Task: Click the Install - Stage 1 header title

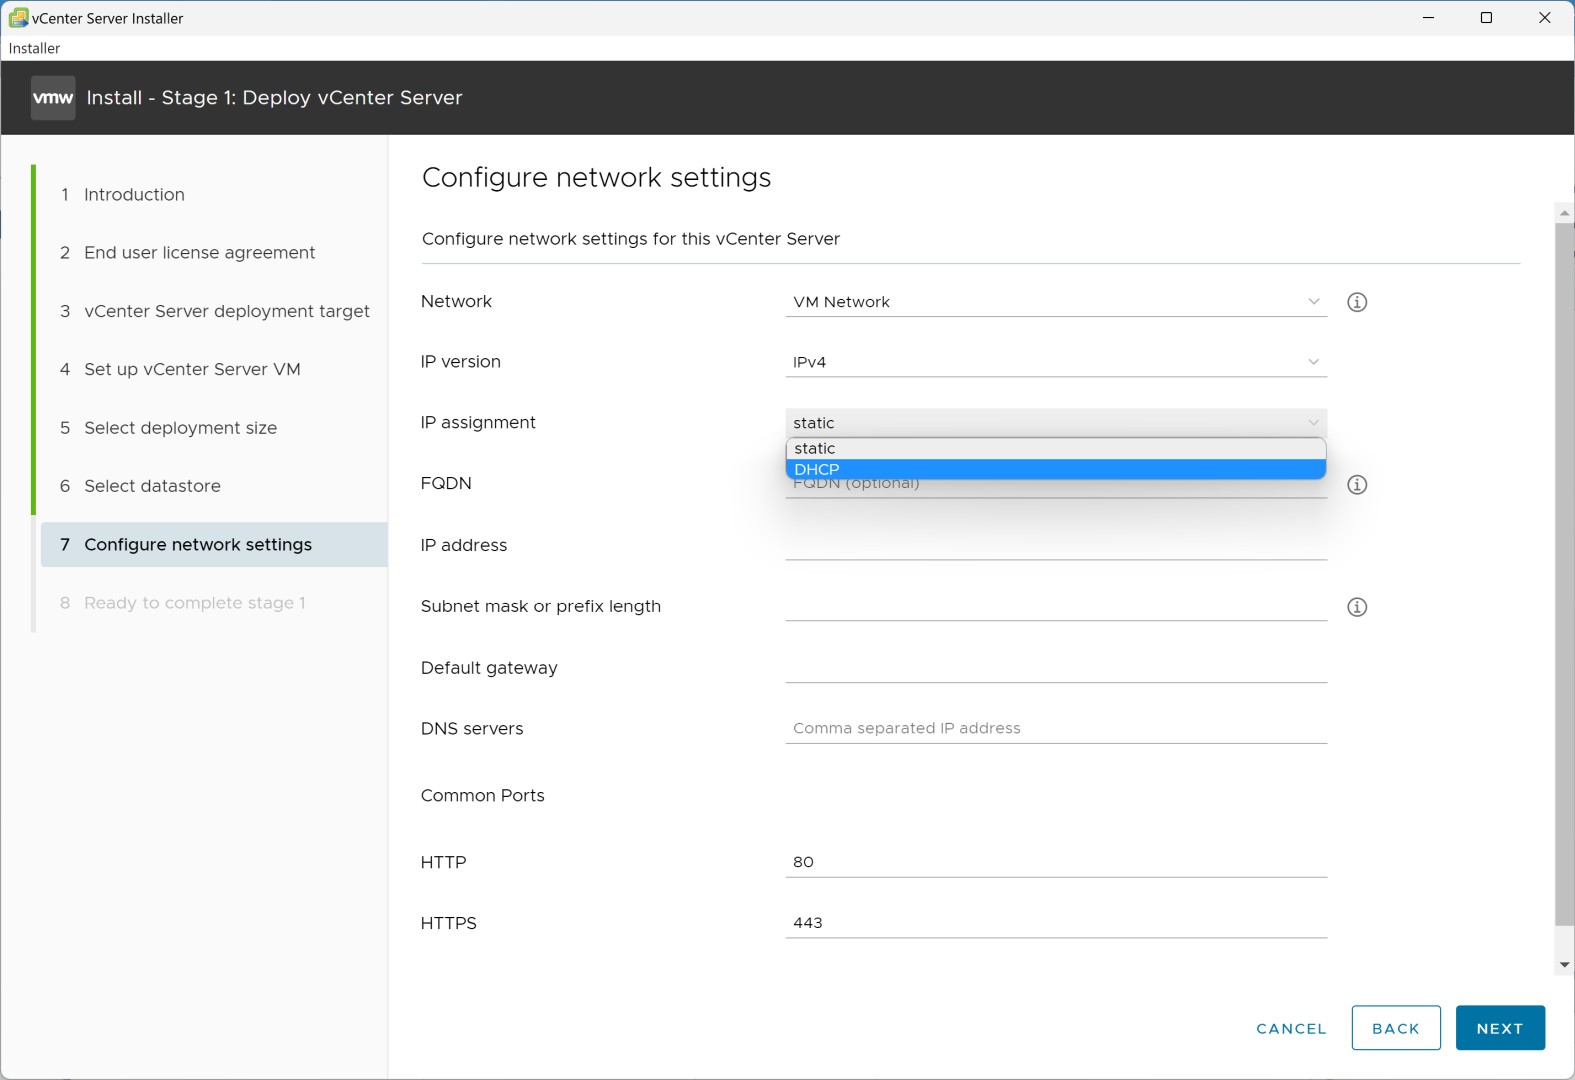Action: tap(275, 98)
